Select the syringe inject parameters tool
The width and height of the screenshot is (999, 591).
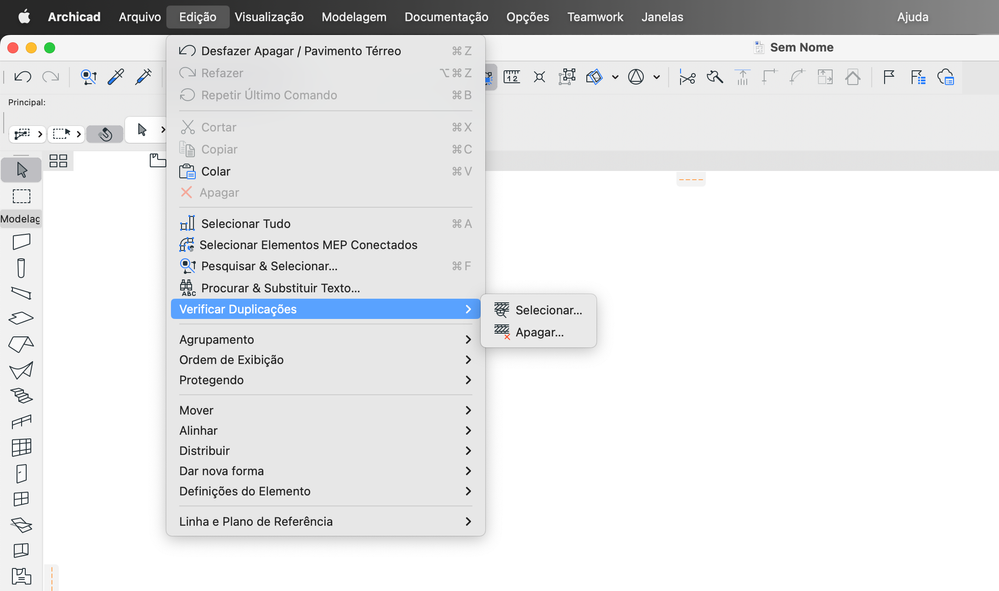[x=143, y=77]
